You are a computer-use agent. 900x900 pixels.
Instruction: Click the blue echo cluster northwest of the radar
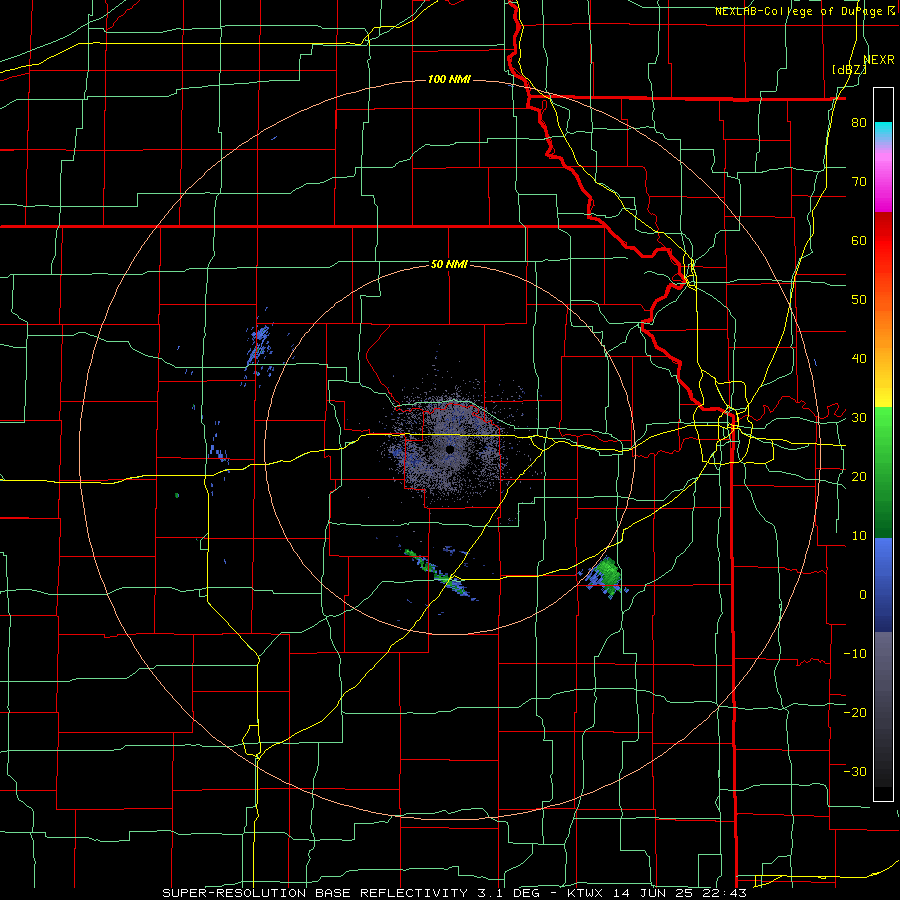tap(259, 346)
